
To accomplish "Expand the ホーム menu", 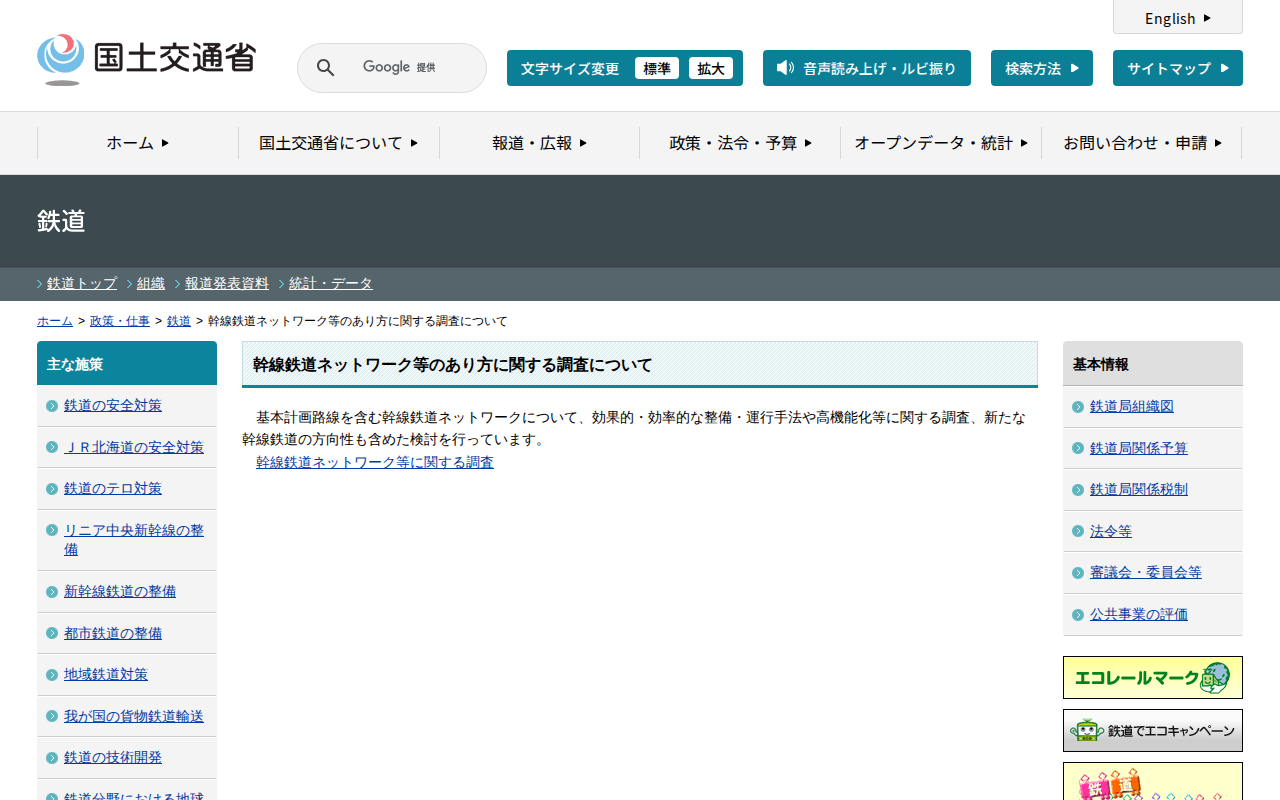I will [138, 143].
